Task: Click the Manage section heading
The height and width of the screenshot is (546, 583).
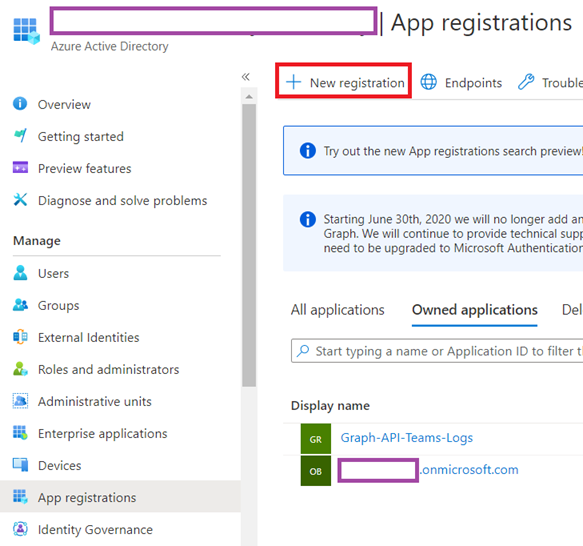Action: tap(36, 241)
